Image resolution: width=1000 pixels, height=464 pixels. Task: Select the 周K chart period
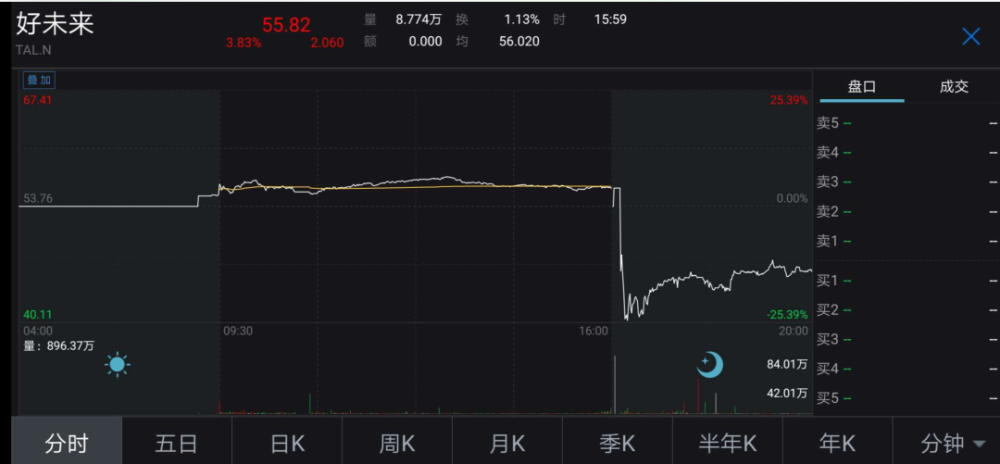pyautogui.click(x=397, y=443)
